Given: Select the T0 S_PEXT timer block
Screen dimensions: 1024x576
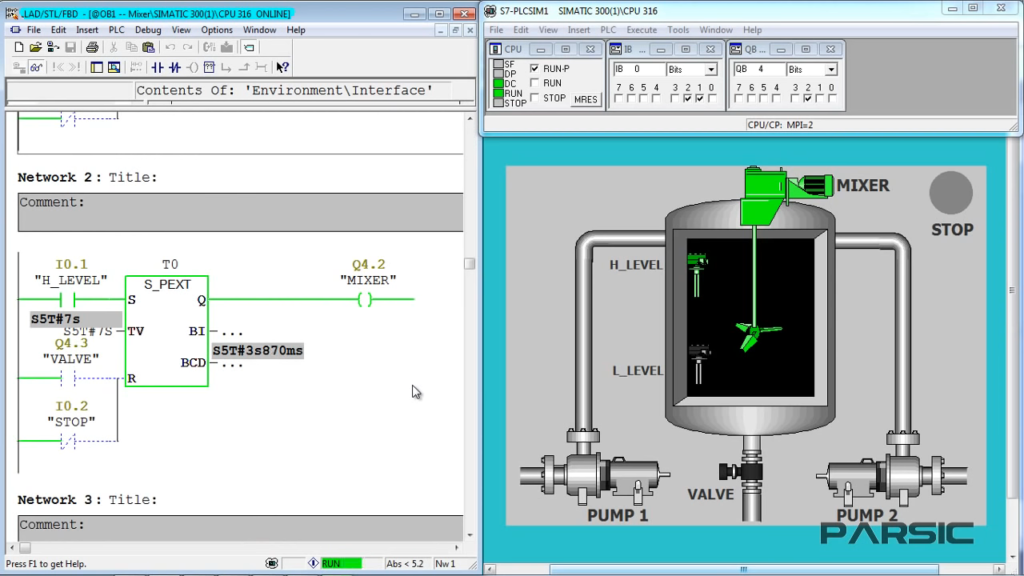Looking at the screenshot, I should [167, 331].
